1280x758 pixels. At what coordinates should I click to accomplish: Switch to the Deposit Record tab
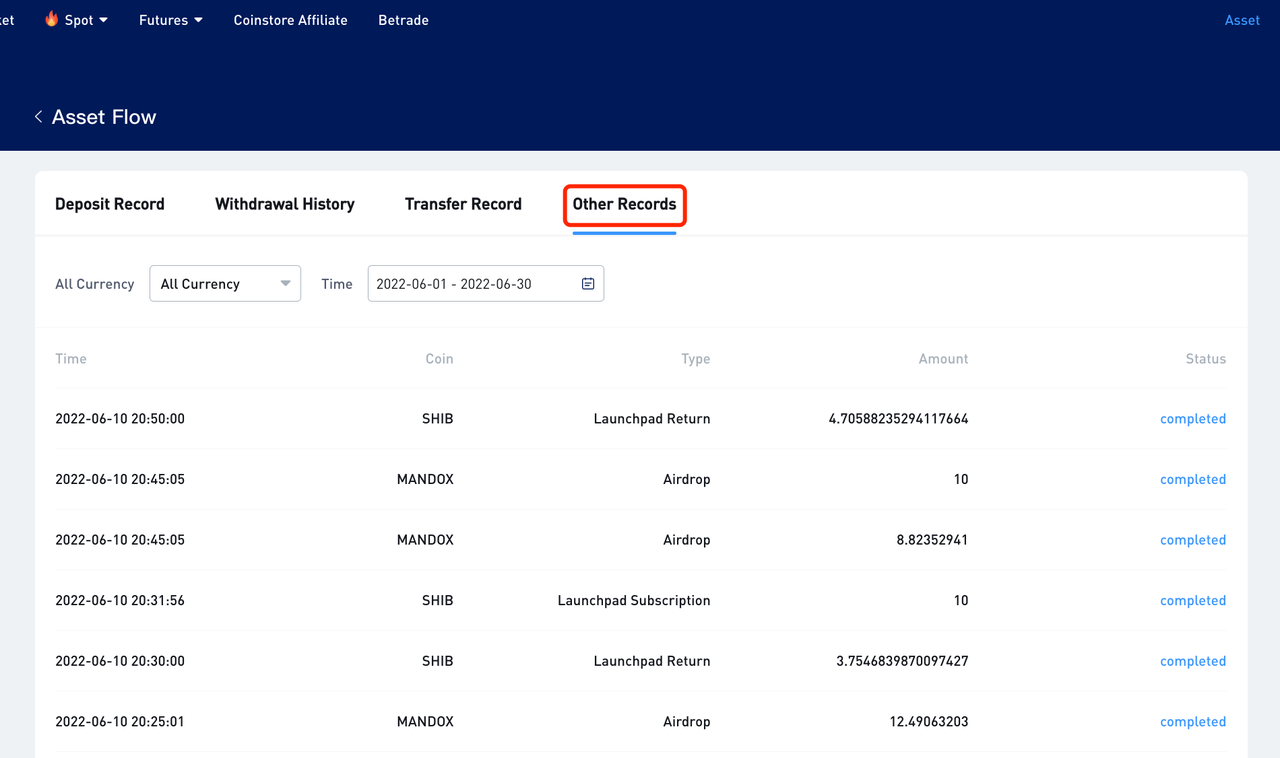110,204
